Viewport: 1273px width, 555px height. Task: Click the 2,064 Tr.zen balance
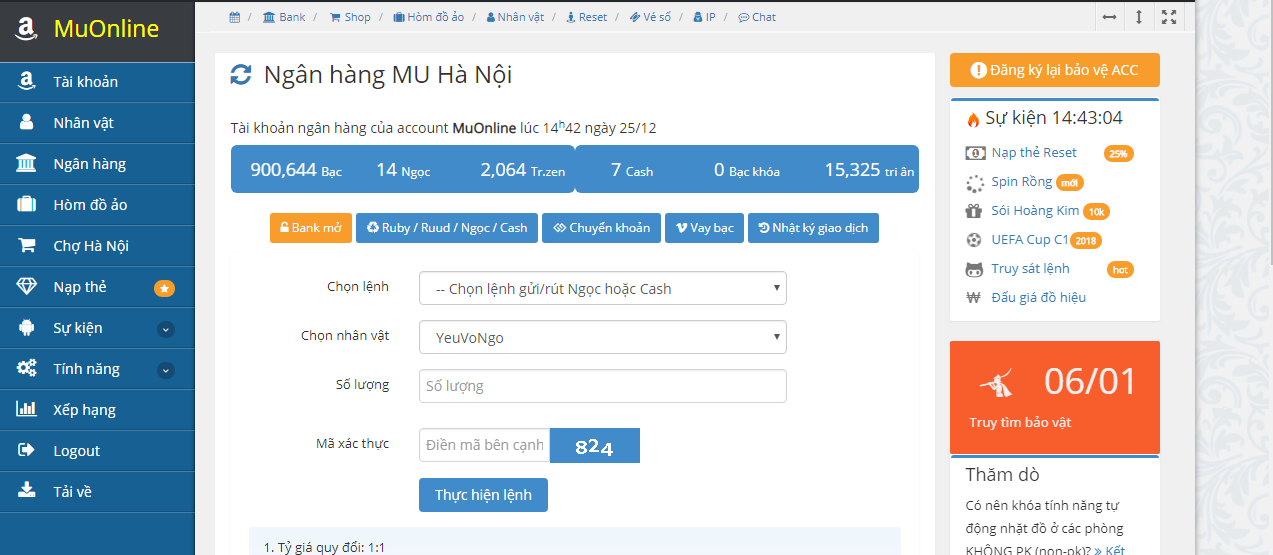point(522,170)
